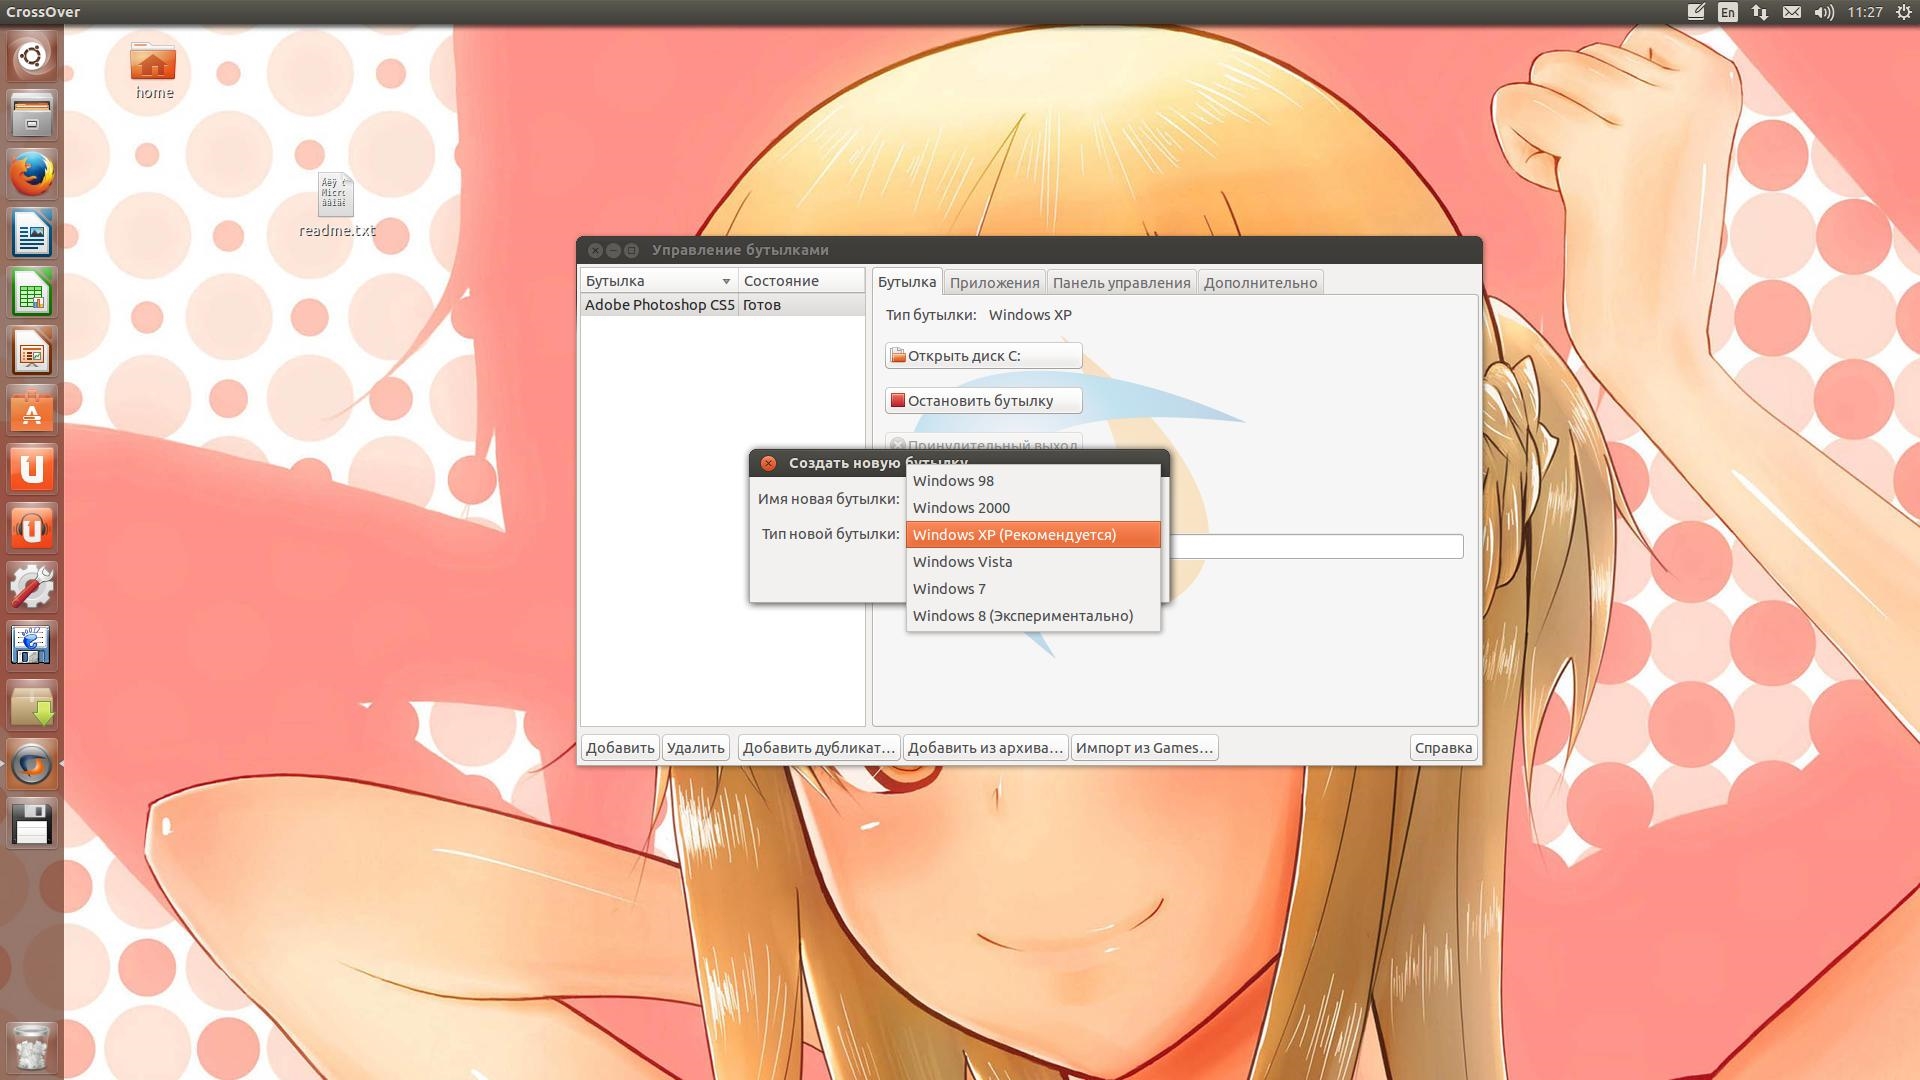Sort by the Состояние column header
Image resolution: width=1920 pixels, height=1080 pixels.
point(801,281)
